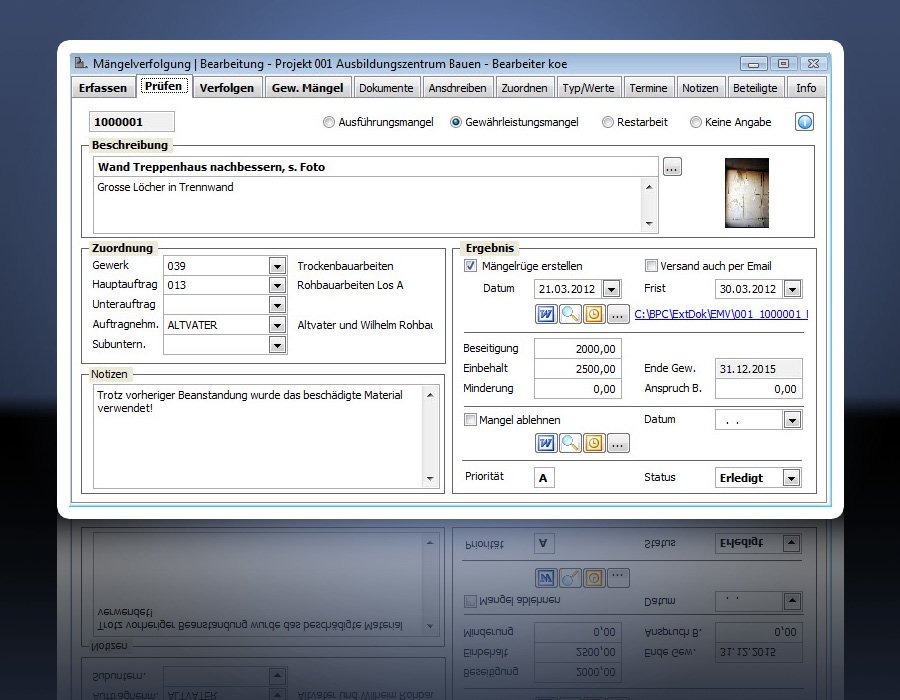Select the Ausführungsmangel radio button
Viewport: 900px width, 700px height.
point(329,122)
